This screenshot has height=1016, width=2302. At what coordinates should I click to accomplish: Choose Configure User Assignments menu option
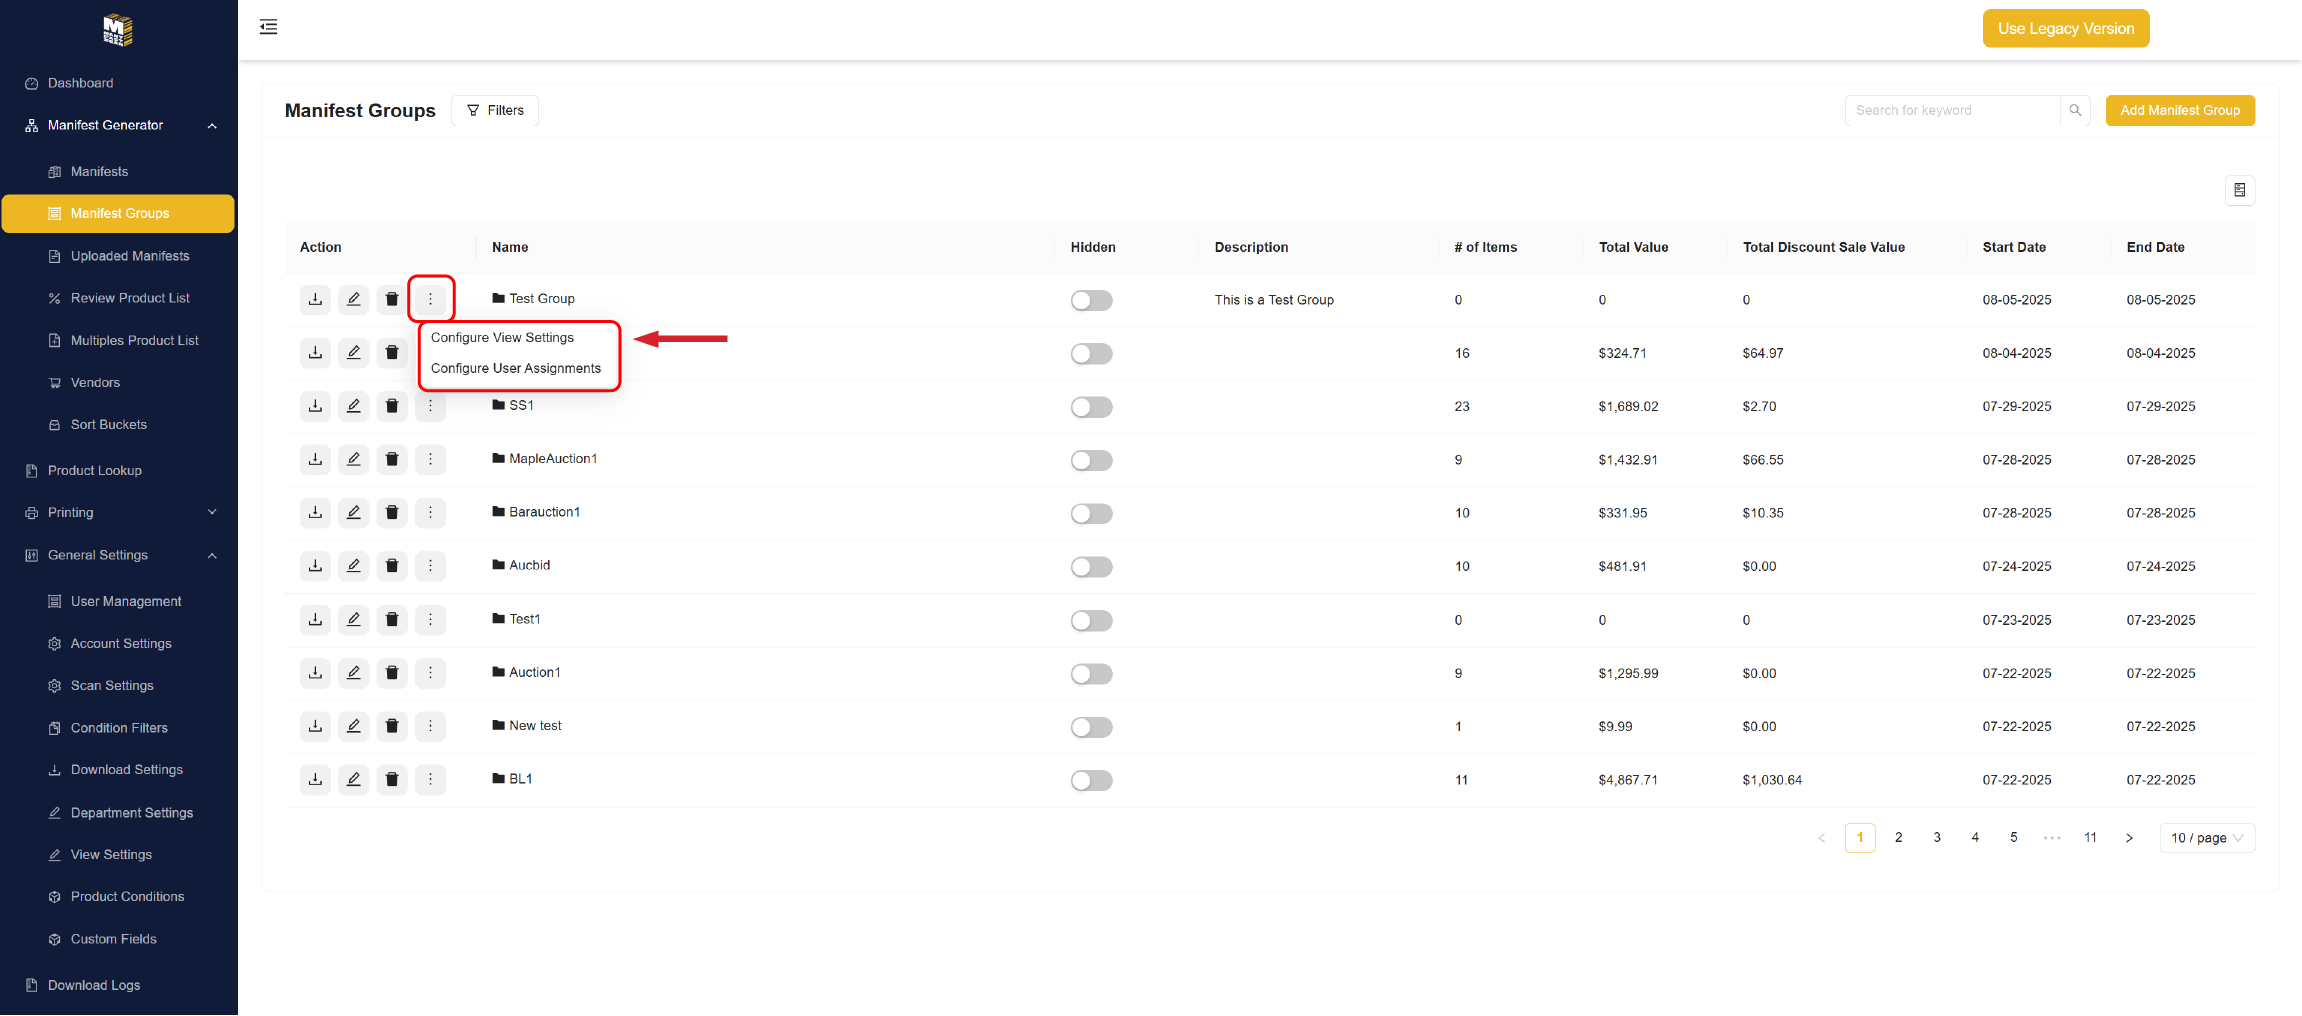pos(515,368)
